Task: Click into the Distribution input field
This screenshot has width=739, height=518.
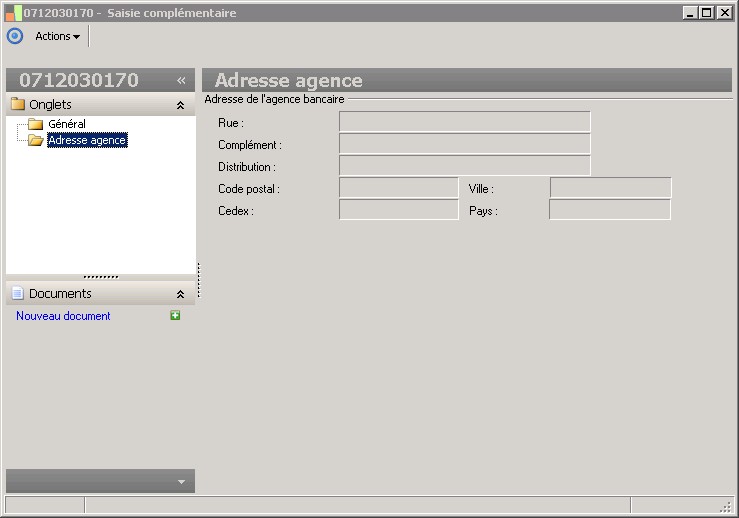Action: (465, 165)
